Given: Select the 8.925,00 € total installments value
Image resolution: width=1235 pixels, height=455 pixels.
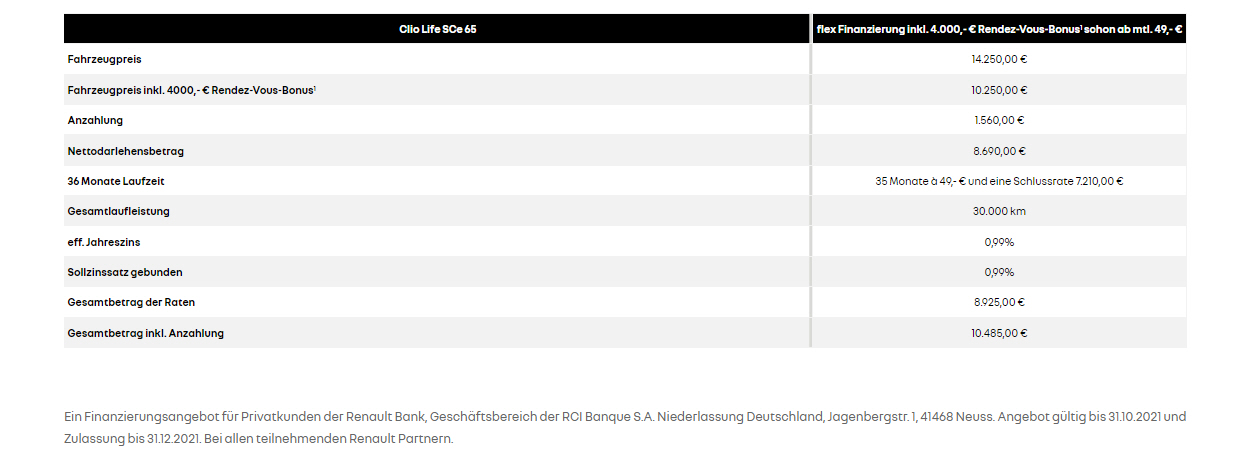Looking at the screenshot, I should point(999,302).
